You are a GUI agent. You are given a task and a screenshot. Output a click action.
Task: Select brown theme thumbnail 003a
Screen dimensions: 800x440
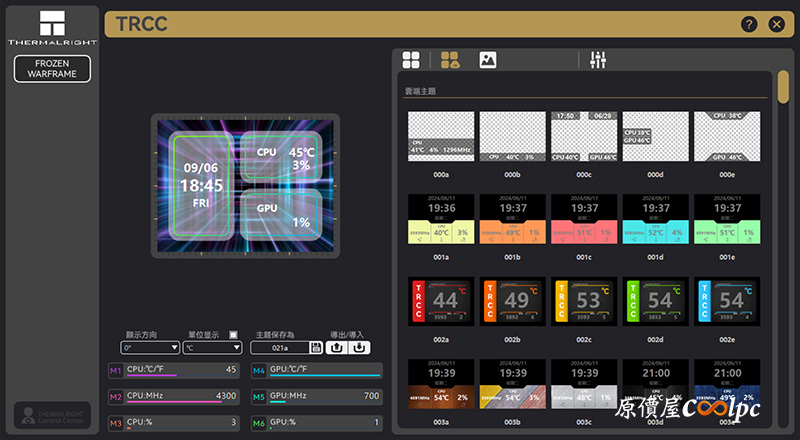[x=441, y=384]
